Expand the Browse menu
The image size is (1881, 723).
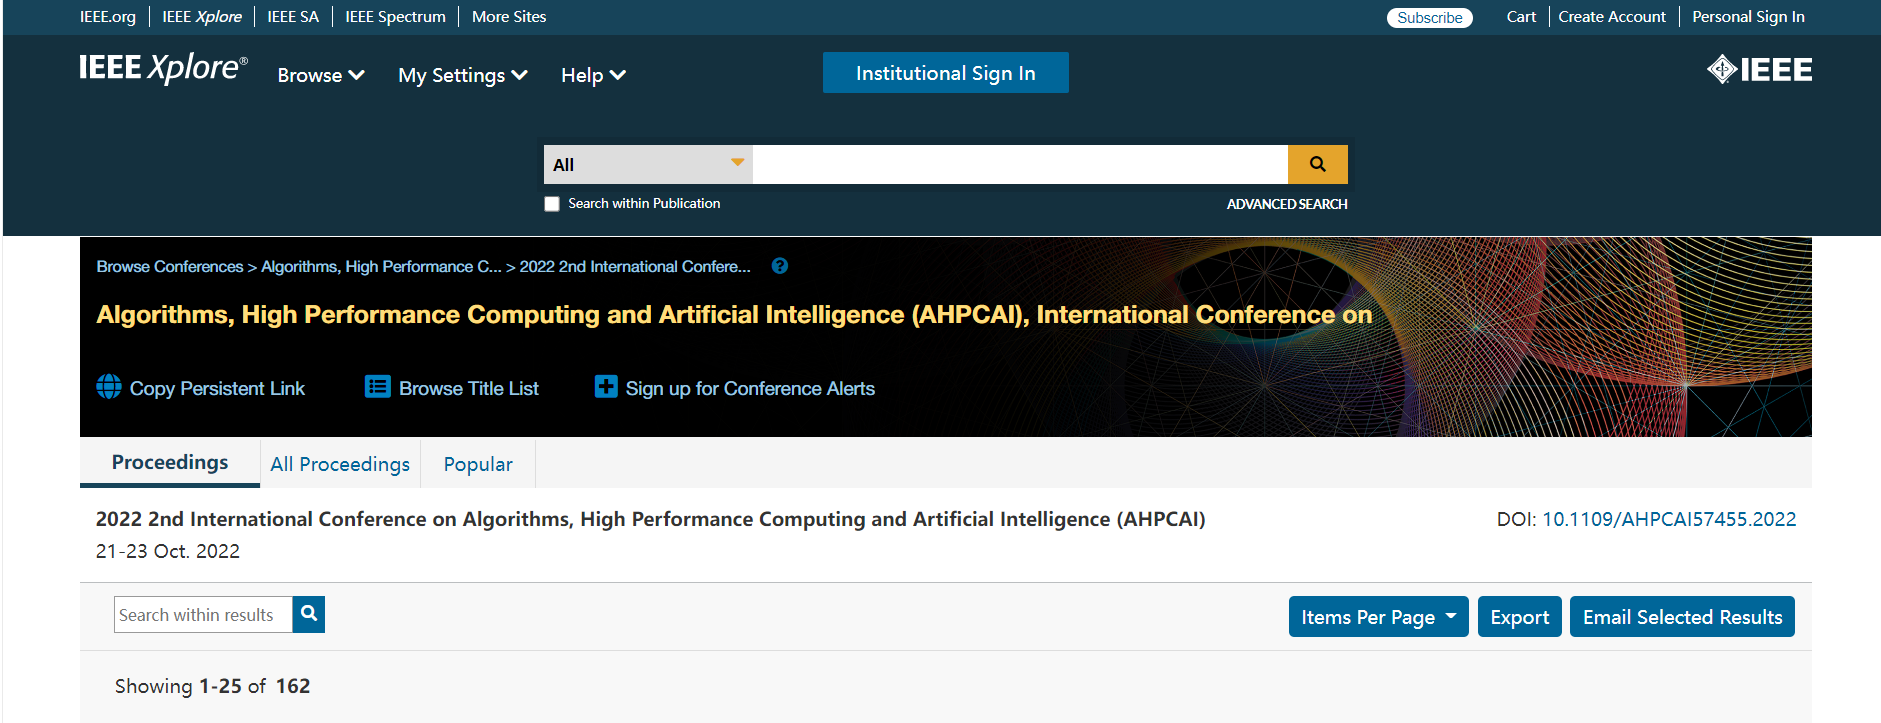click(321, 75)
